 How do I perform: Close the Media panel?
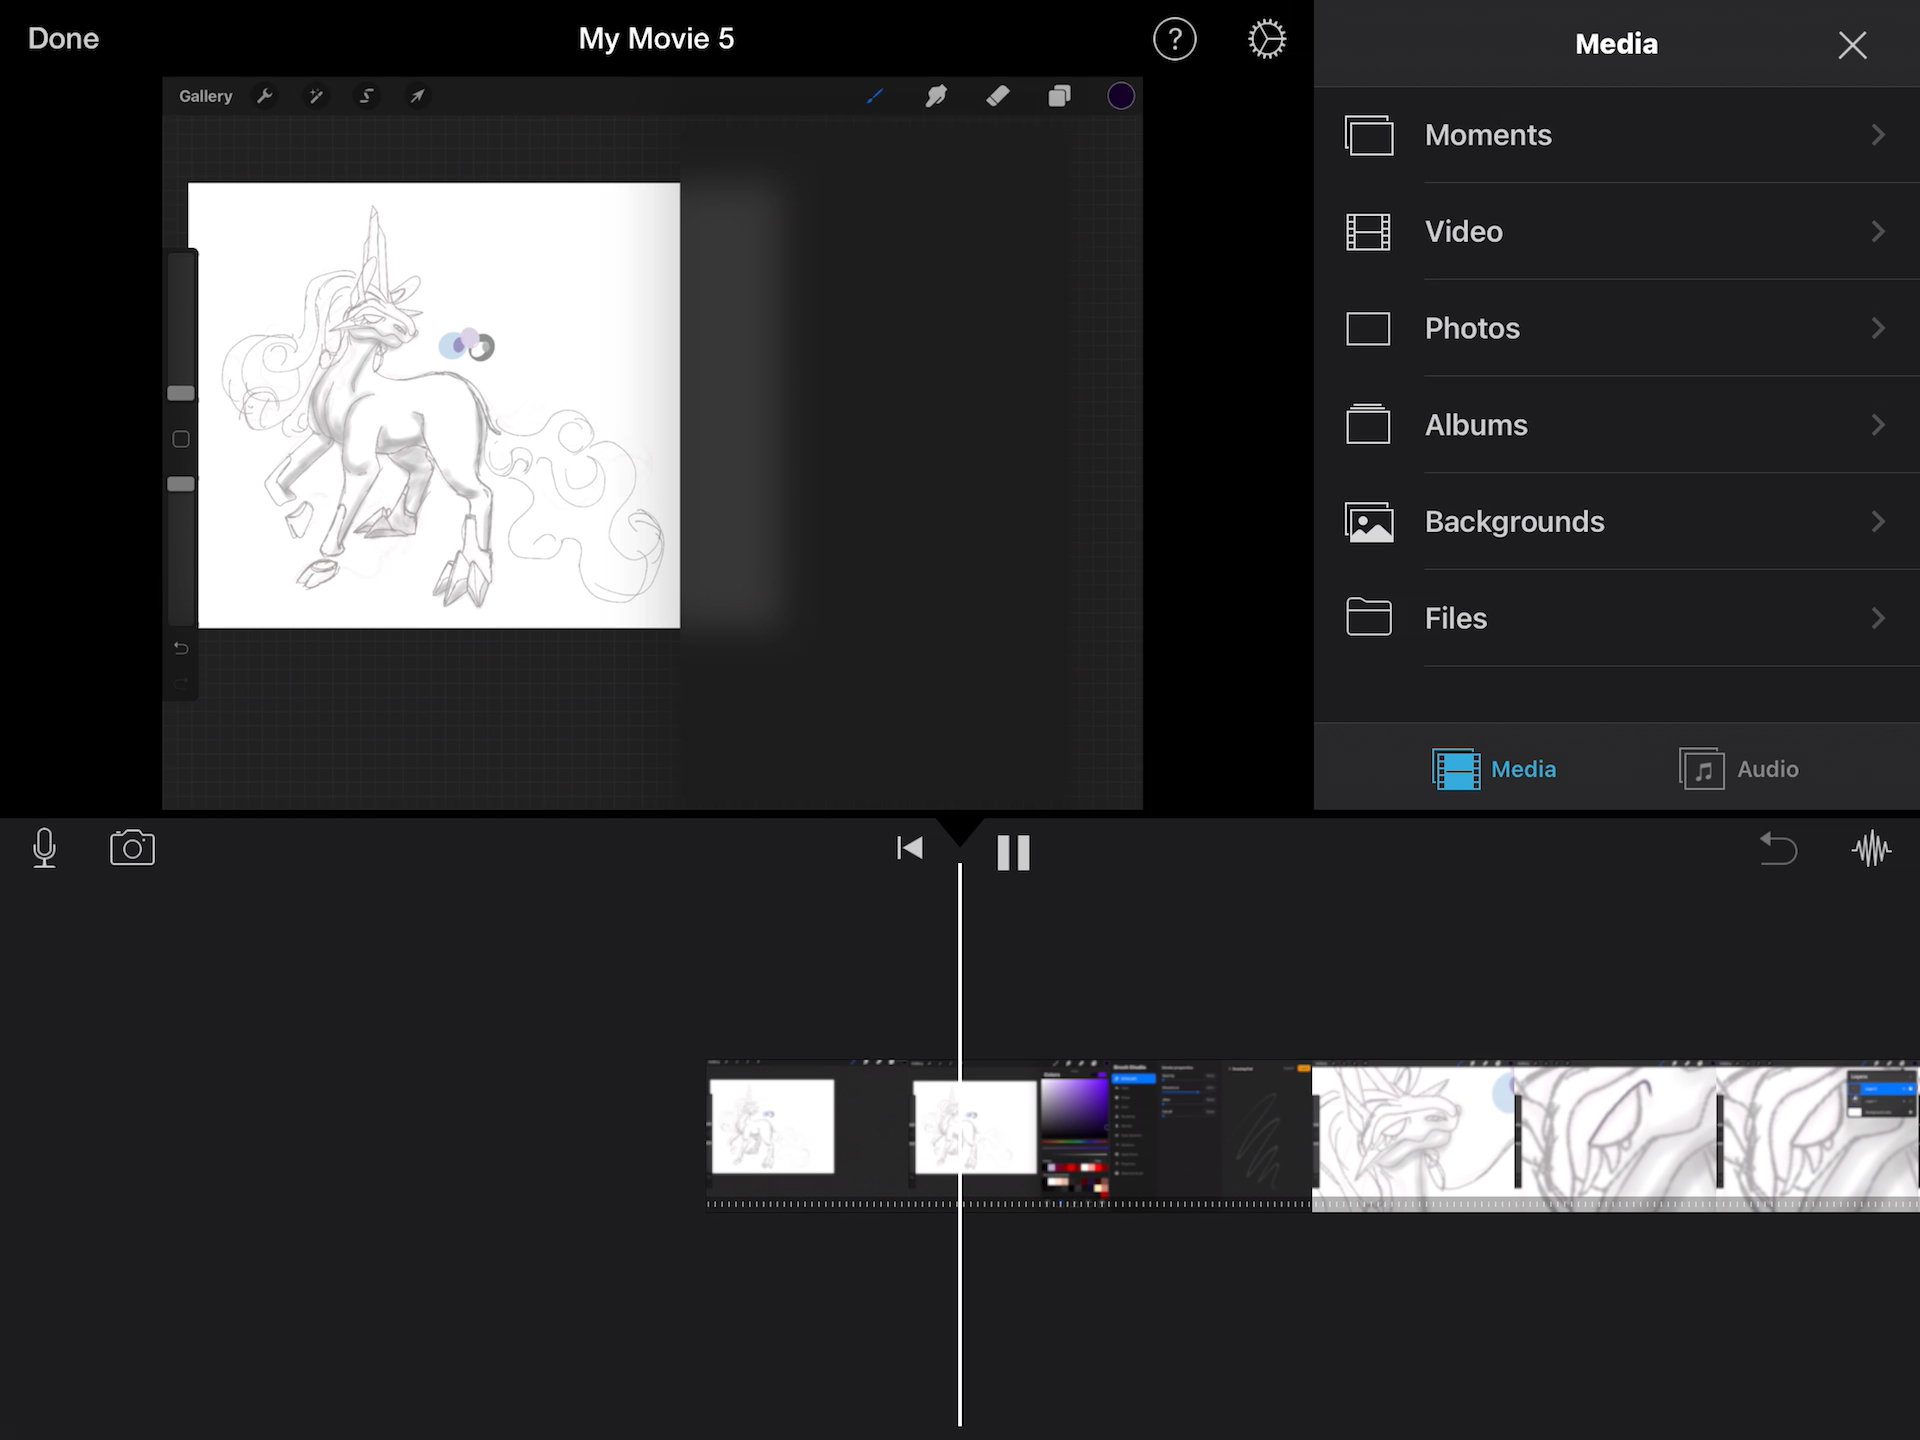1852,45
